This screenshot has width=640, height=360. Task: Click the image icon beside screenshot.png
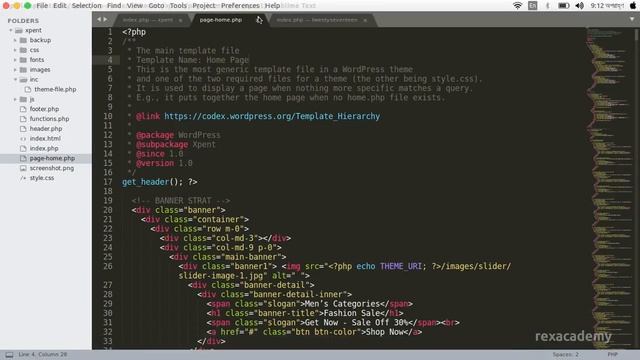click(23, 168)
